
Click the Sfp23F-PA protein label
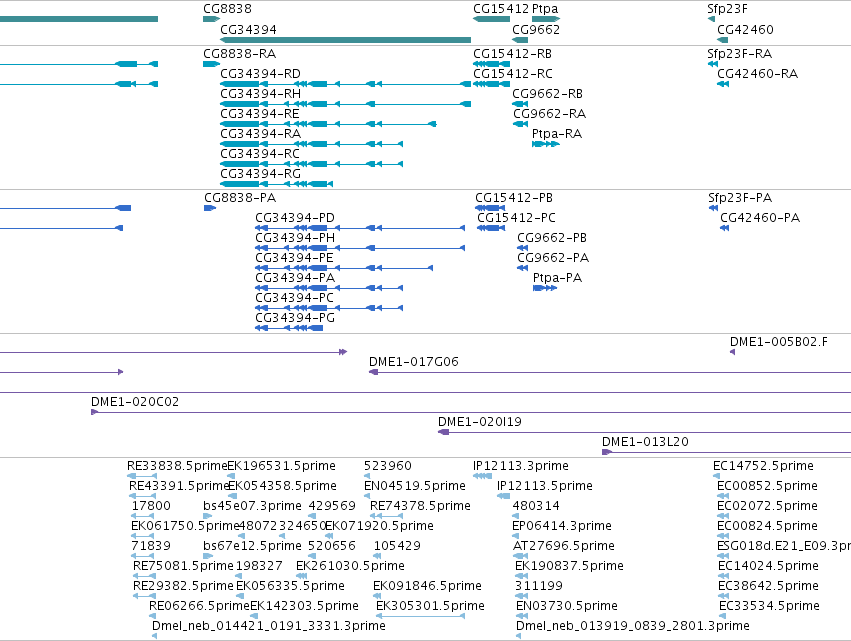coord(740,198)
